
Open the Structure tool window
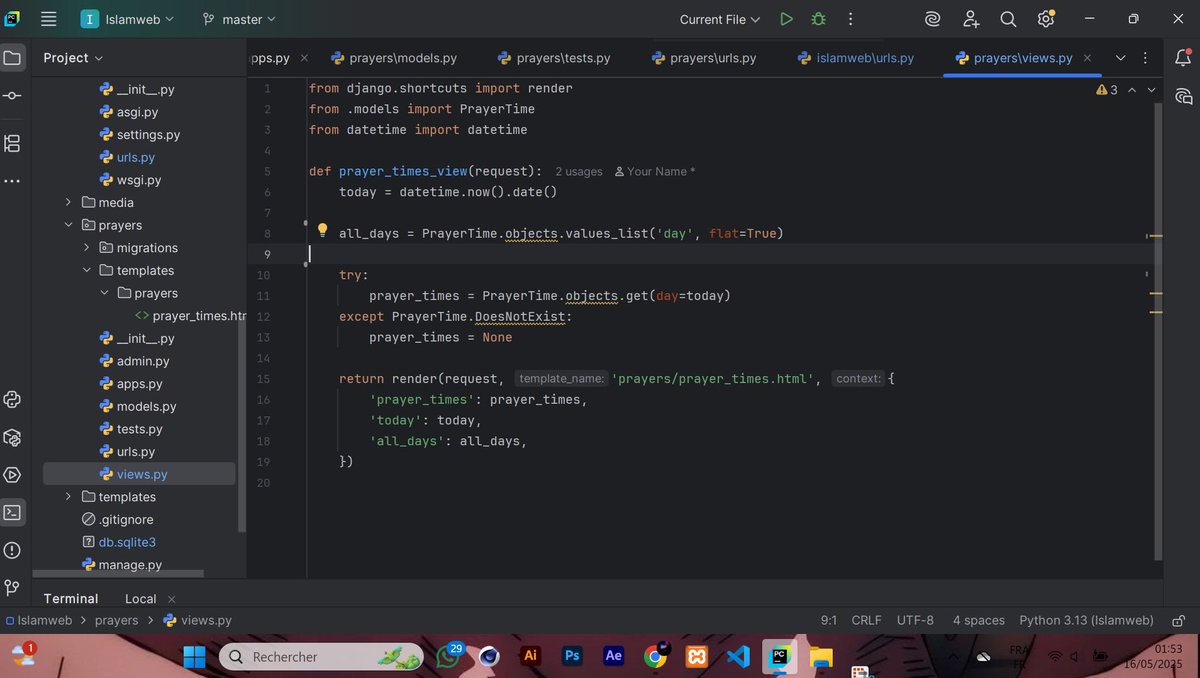click(12, 143)
